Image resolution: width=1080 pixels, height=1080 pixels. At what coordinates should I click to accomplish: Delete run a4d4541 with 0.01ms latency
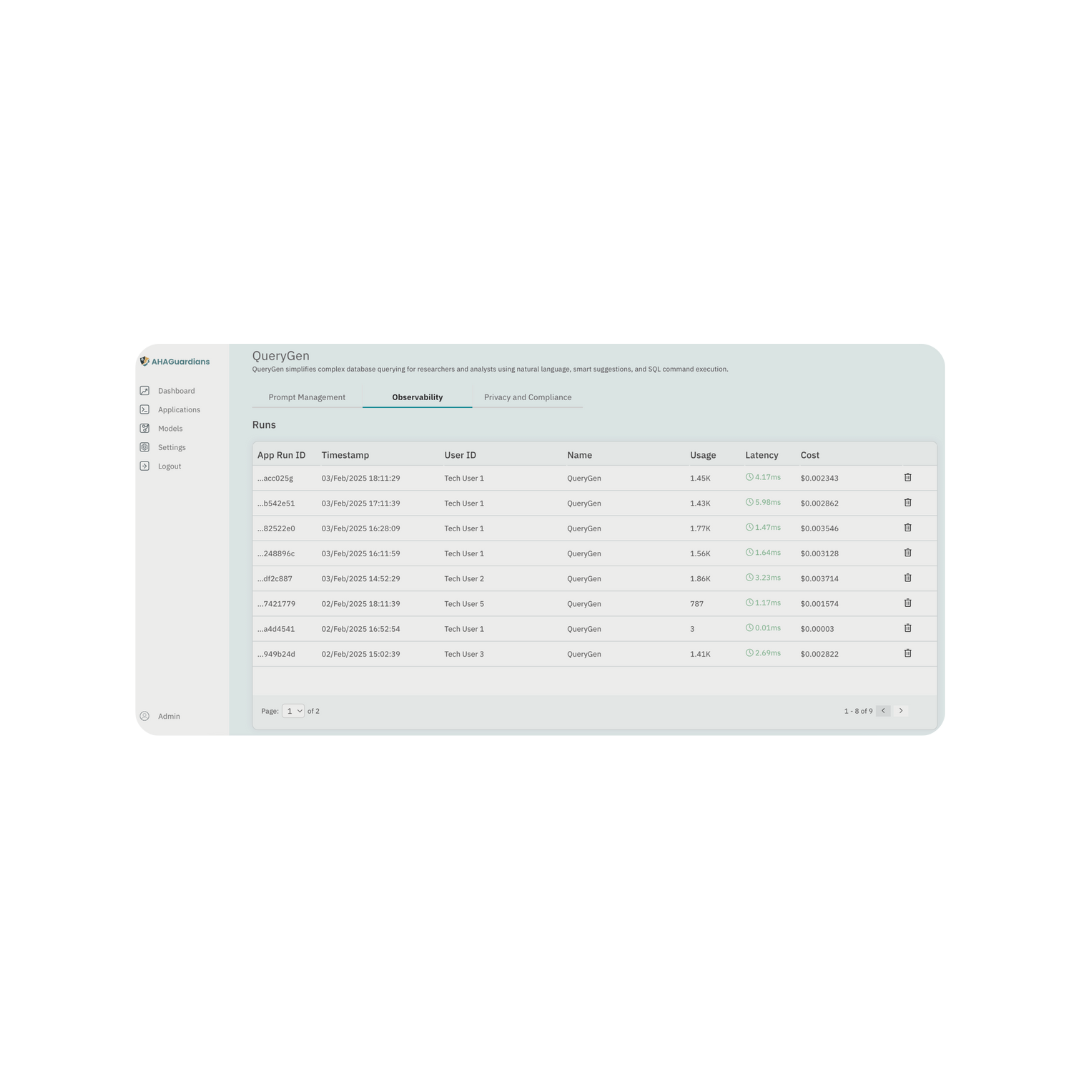[907, 628]
